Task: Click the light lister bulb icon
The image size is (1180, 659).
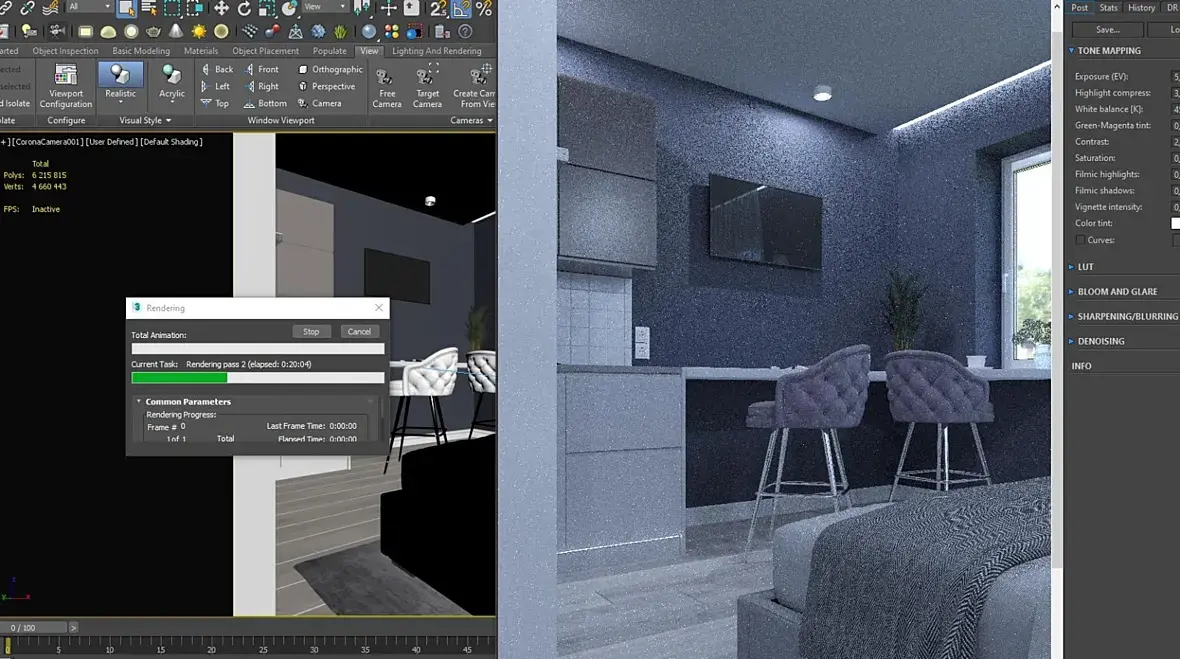Action: point(29,31)
